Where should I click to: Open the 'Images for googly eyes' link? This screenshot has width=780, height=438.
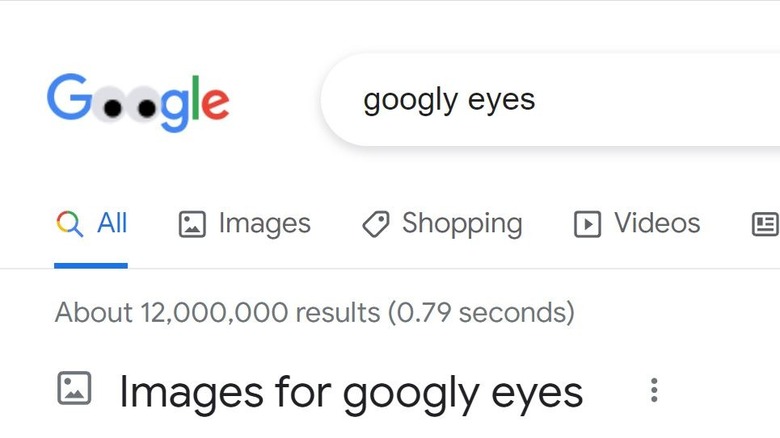(x=350, y=391)
